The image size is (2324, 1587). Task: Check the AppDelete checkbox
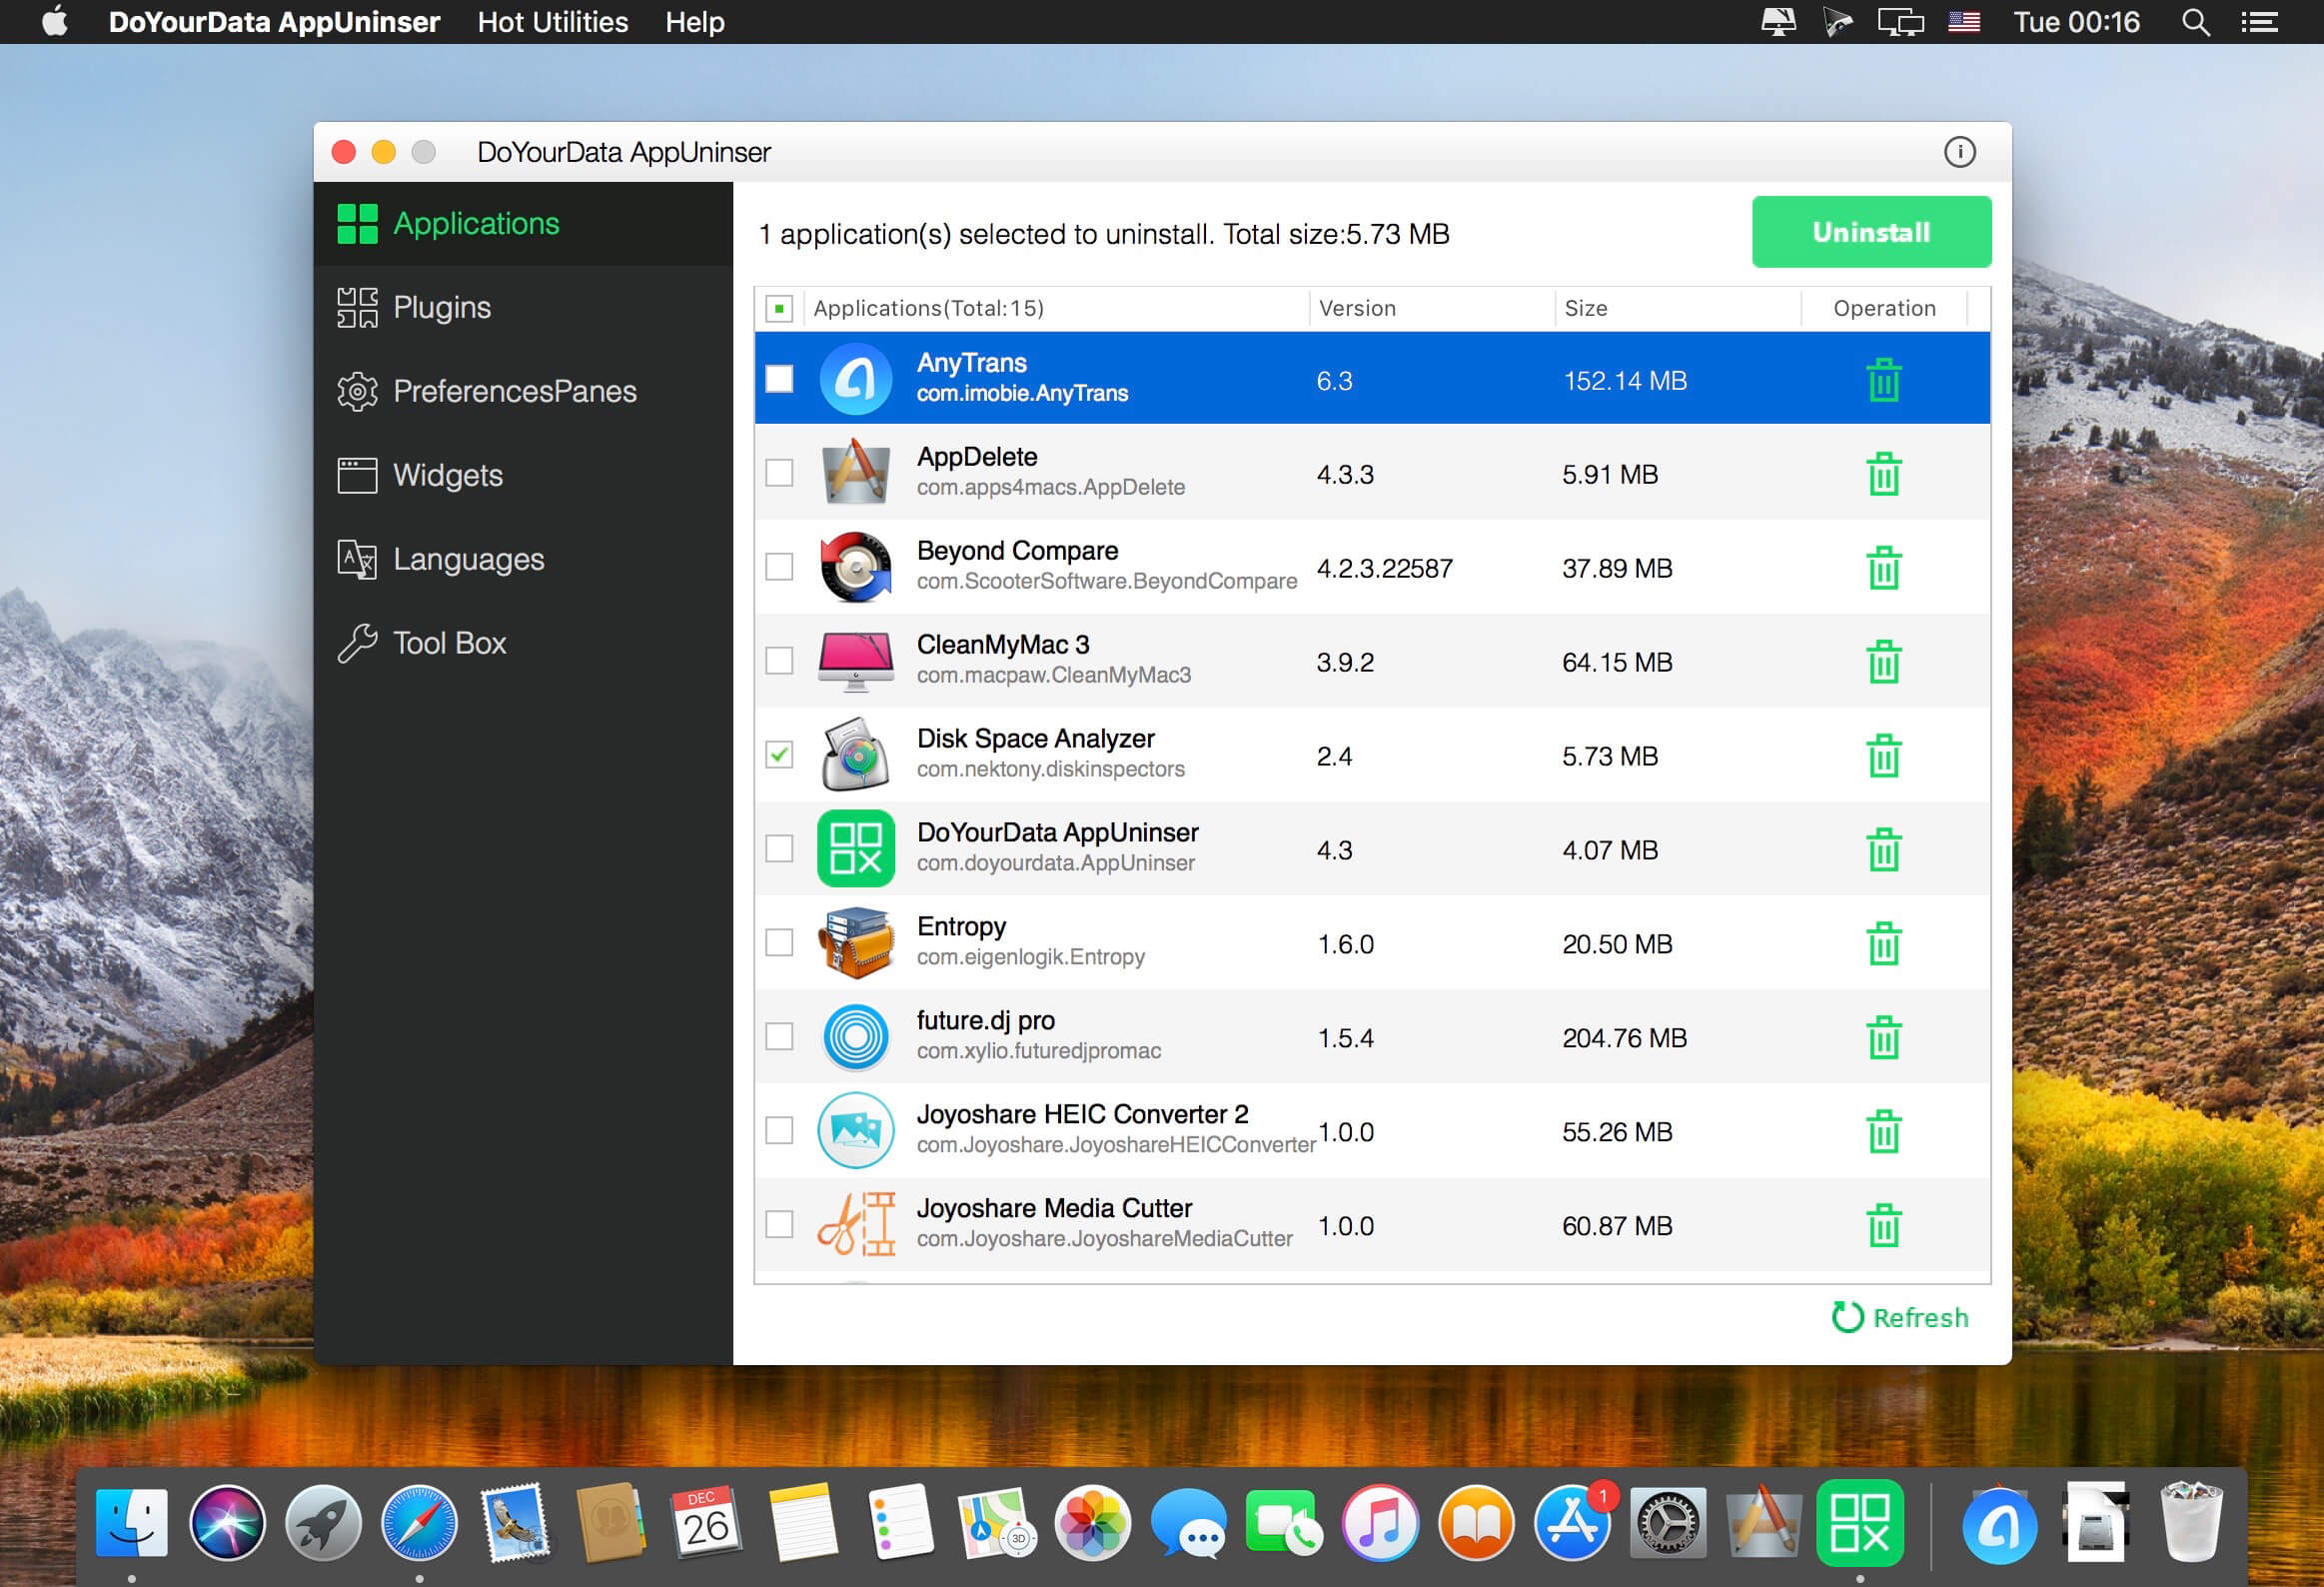779,473
